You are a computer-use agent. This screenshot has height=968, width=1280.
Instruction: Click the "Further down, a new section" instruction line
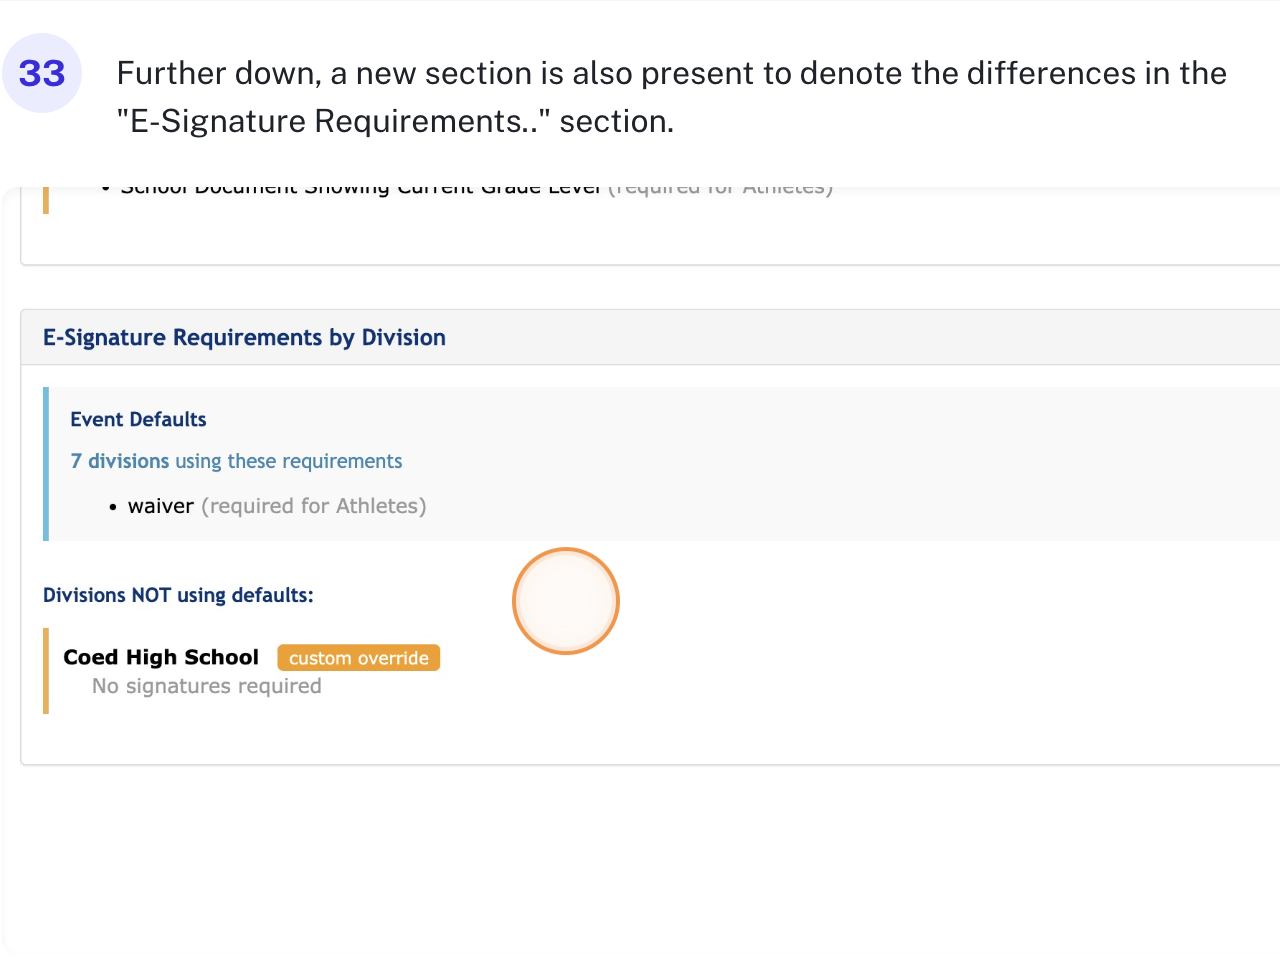(x=671, y=73)
